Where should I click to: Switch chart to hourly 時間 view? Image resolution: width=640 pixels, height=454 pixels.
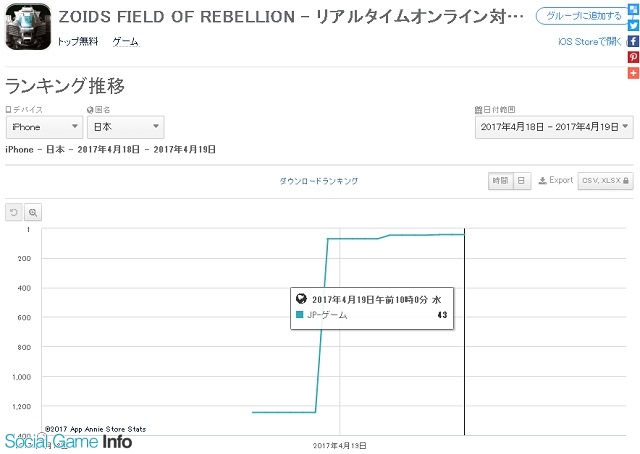click(500, 181)
